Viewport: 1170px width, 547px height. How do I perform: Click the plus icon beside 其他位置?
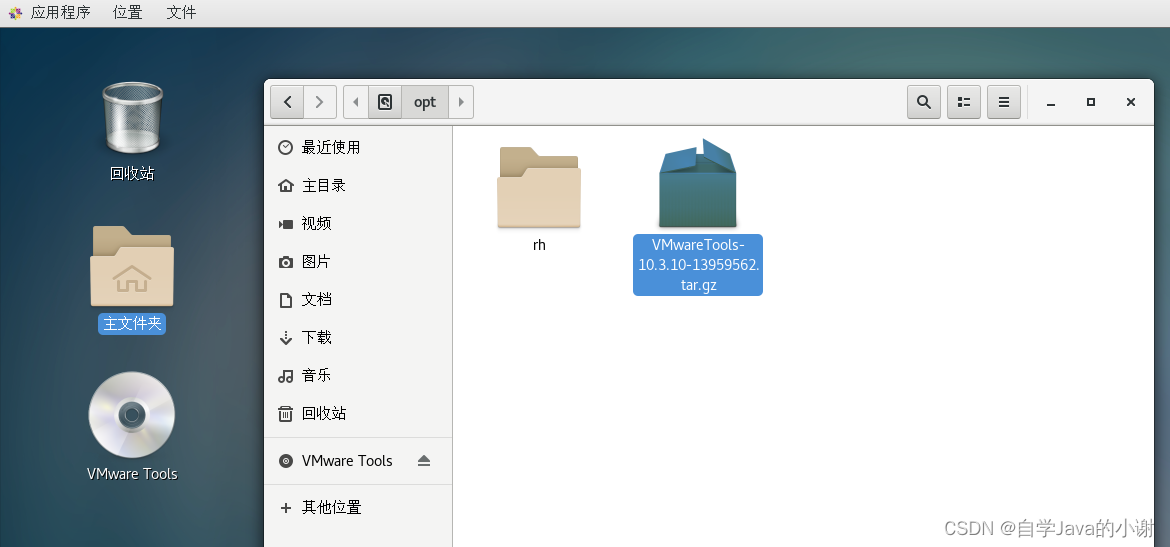tap(285, 508)
